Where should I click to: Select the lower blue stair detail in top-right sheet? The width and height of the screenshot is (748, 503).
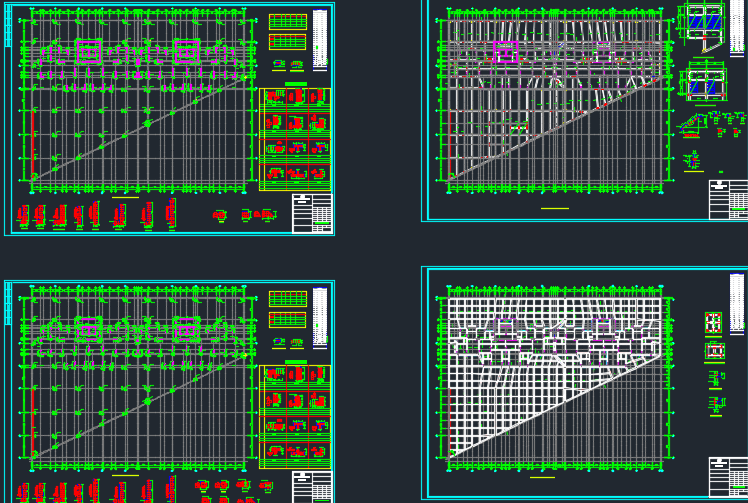point(705,84)
